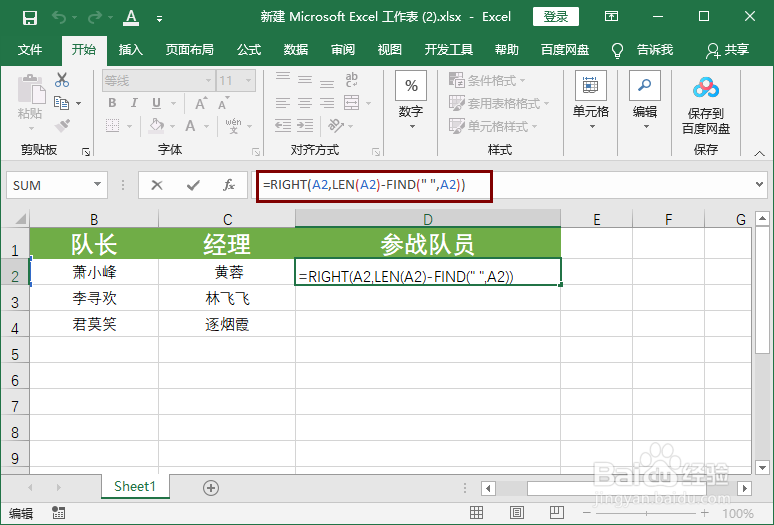Switch to the 公式 tab
The height and width of the screenshot is (525, 774).
(249, 50)
